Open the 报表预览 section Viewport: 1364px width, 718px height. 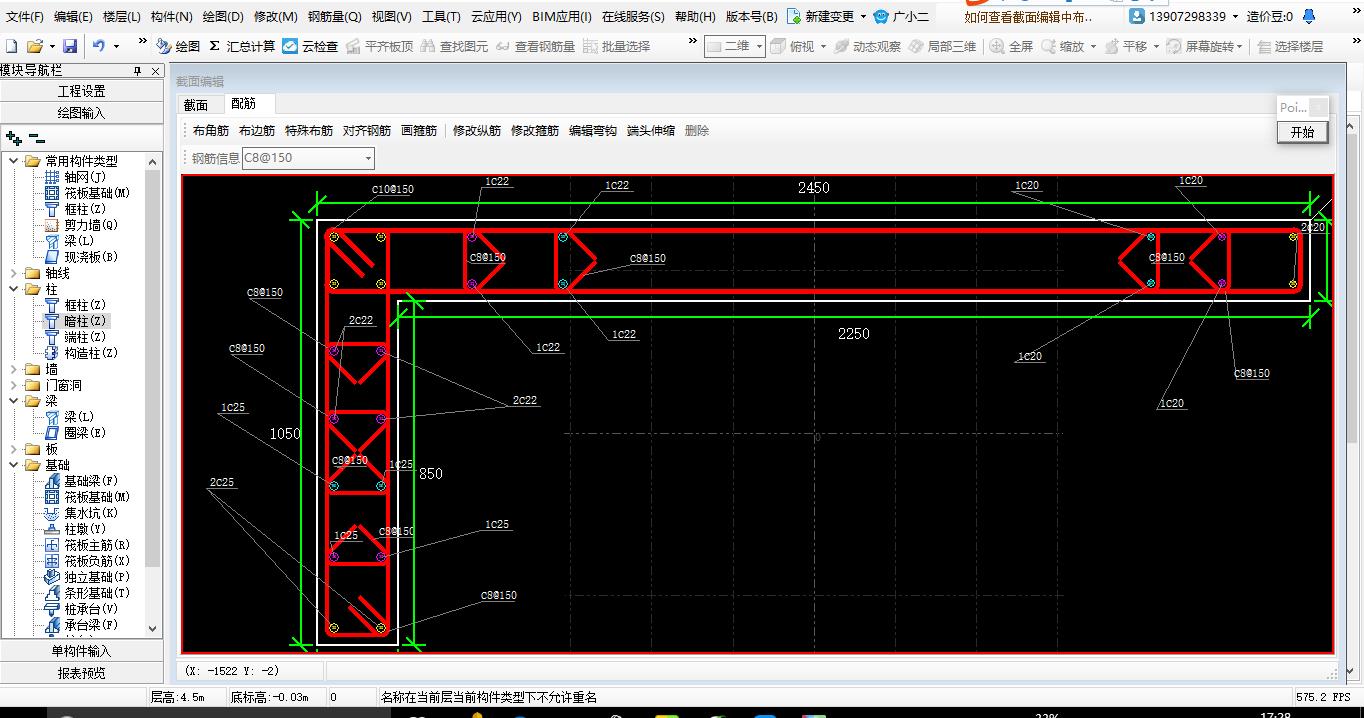81,673
